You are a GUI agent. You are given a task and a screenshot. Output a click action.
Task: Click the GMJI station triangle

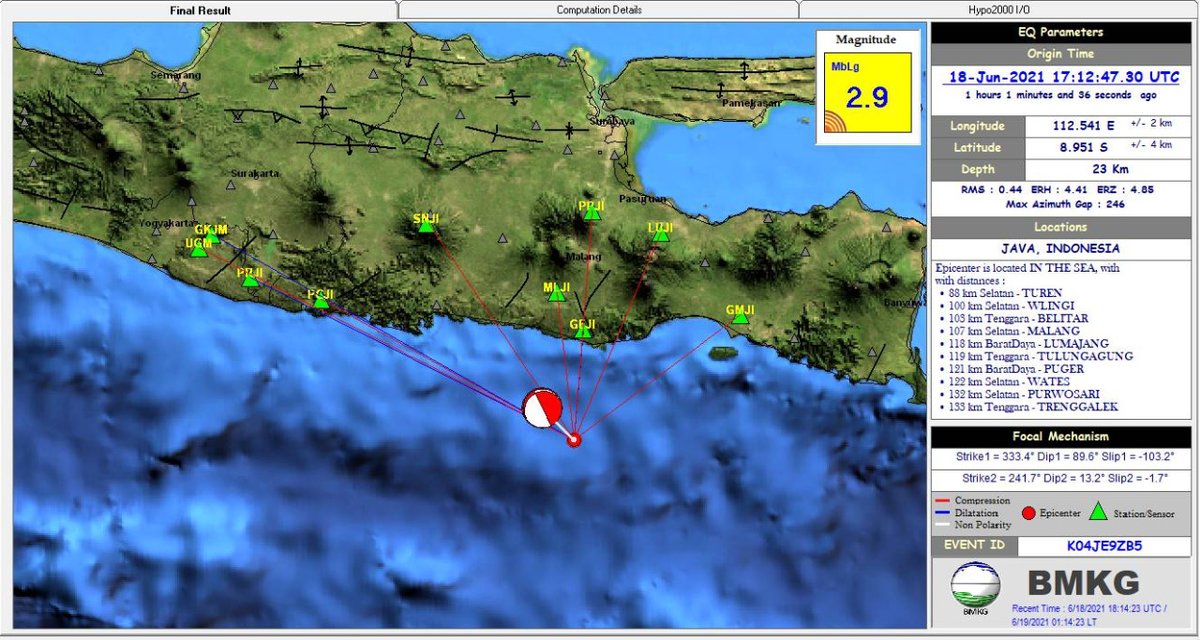coord(739,317)
